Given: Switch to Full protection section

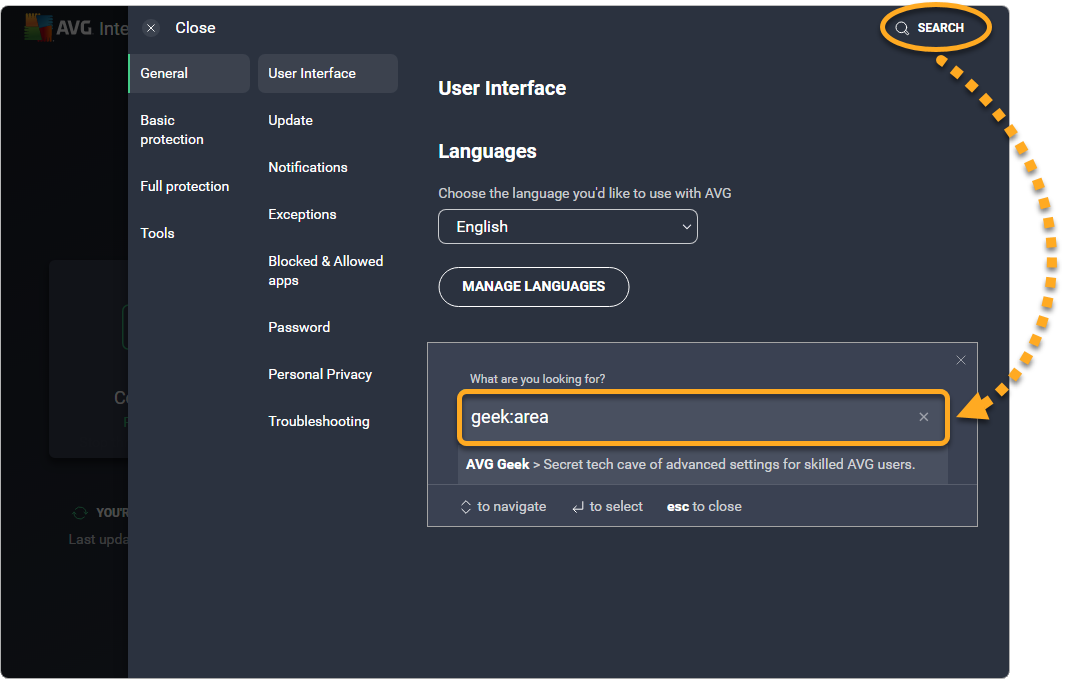Looking at the screenshot, I should (x=185, y=186).
